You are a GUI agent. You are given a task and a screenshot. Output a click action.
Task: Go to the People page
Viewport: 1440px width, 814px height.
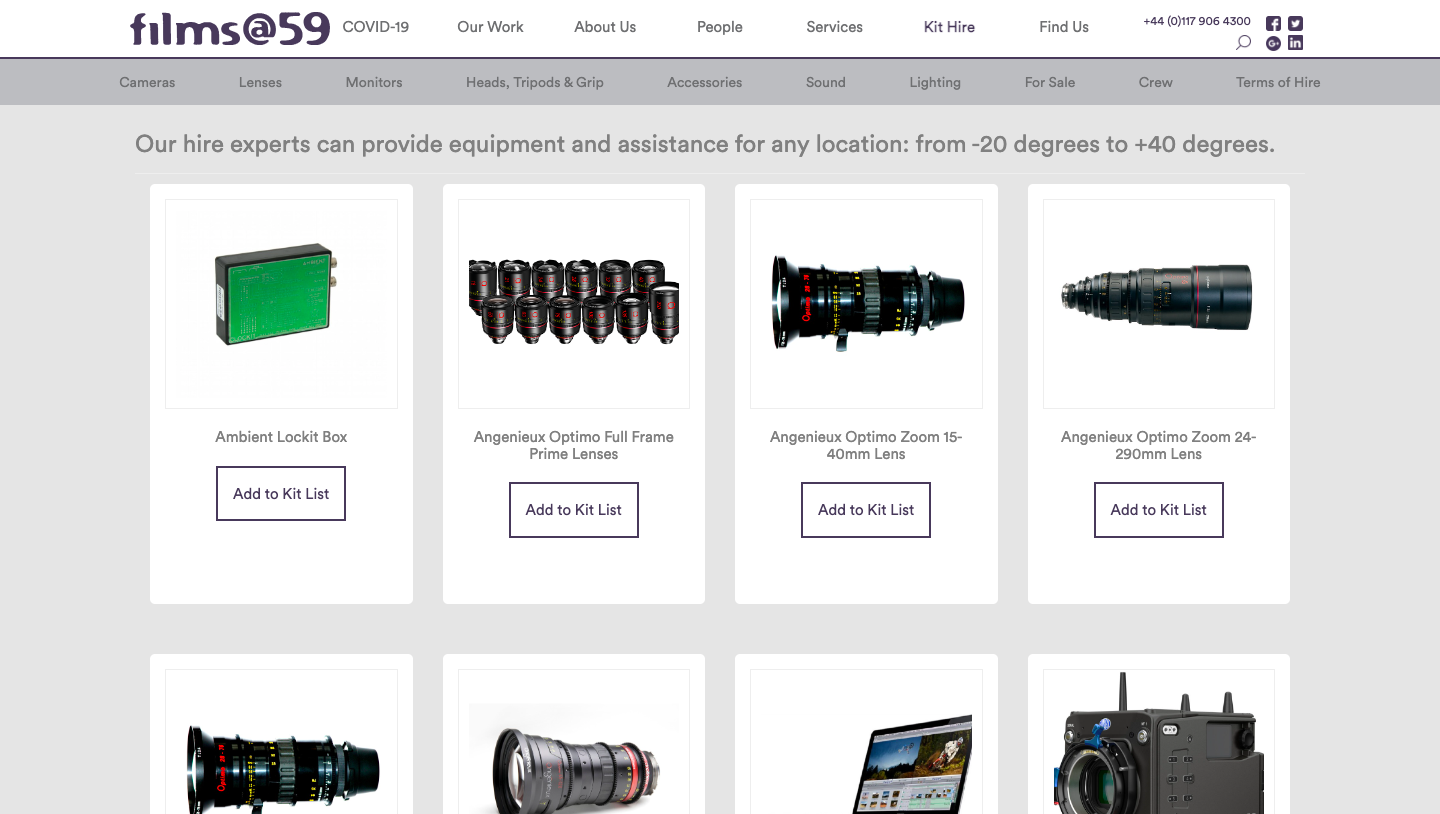720,27
